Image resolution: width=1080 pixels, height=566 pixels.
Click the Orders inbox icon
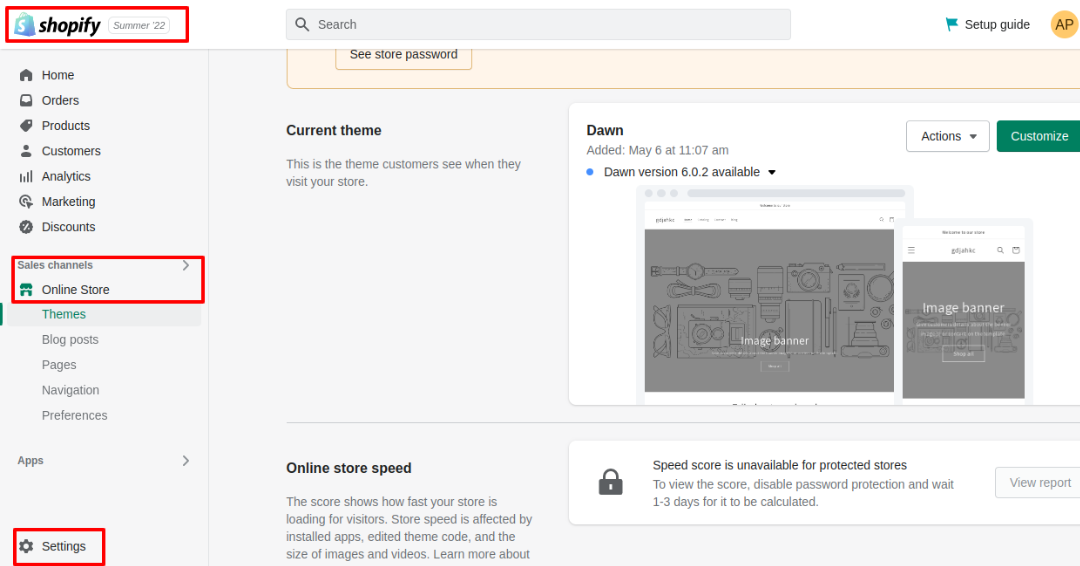pyautogui.click(x=26, y=101)
